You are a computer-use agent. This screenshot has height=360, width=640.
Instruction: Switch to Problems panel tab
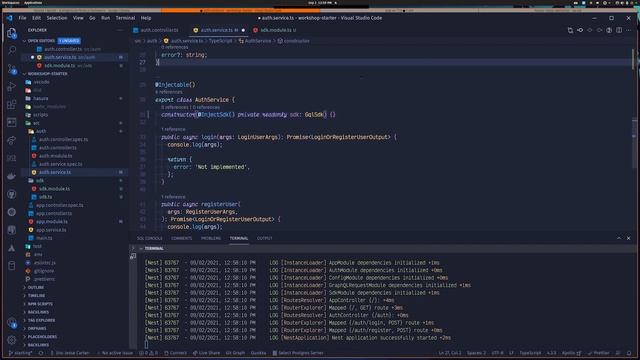click(211, 238)
